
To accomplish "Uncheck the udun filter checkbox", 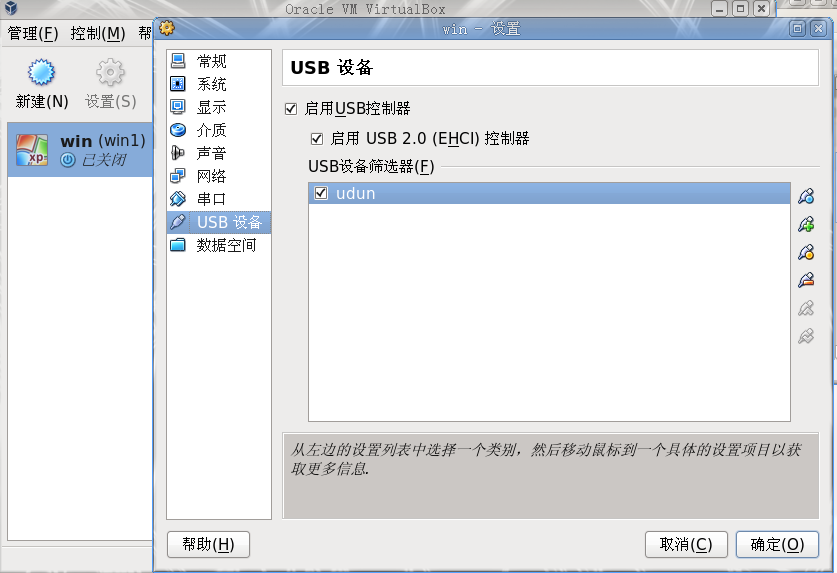I will 321,193.
